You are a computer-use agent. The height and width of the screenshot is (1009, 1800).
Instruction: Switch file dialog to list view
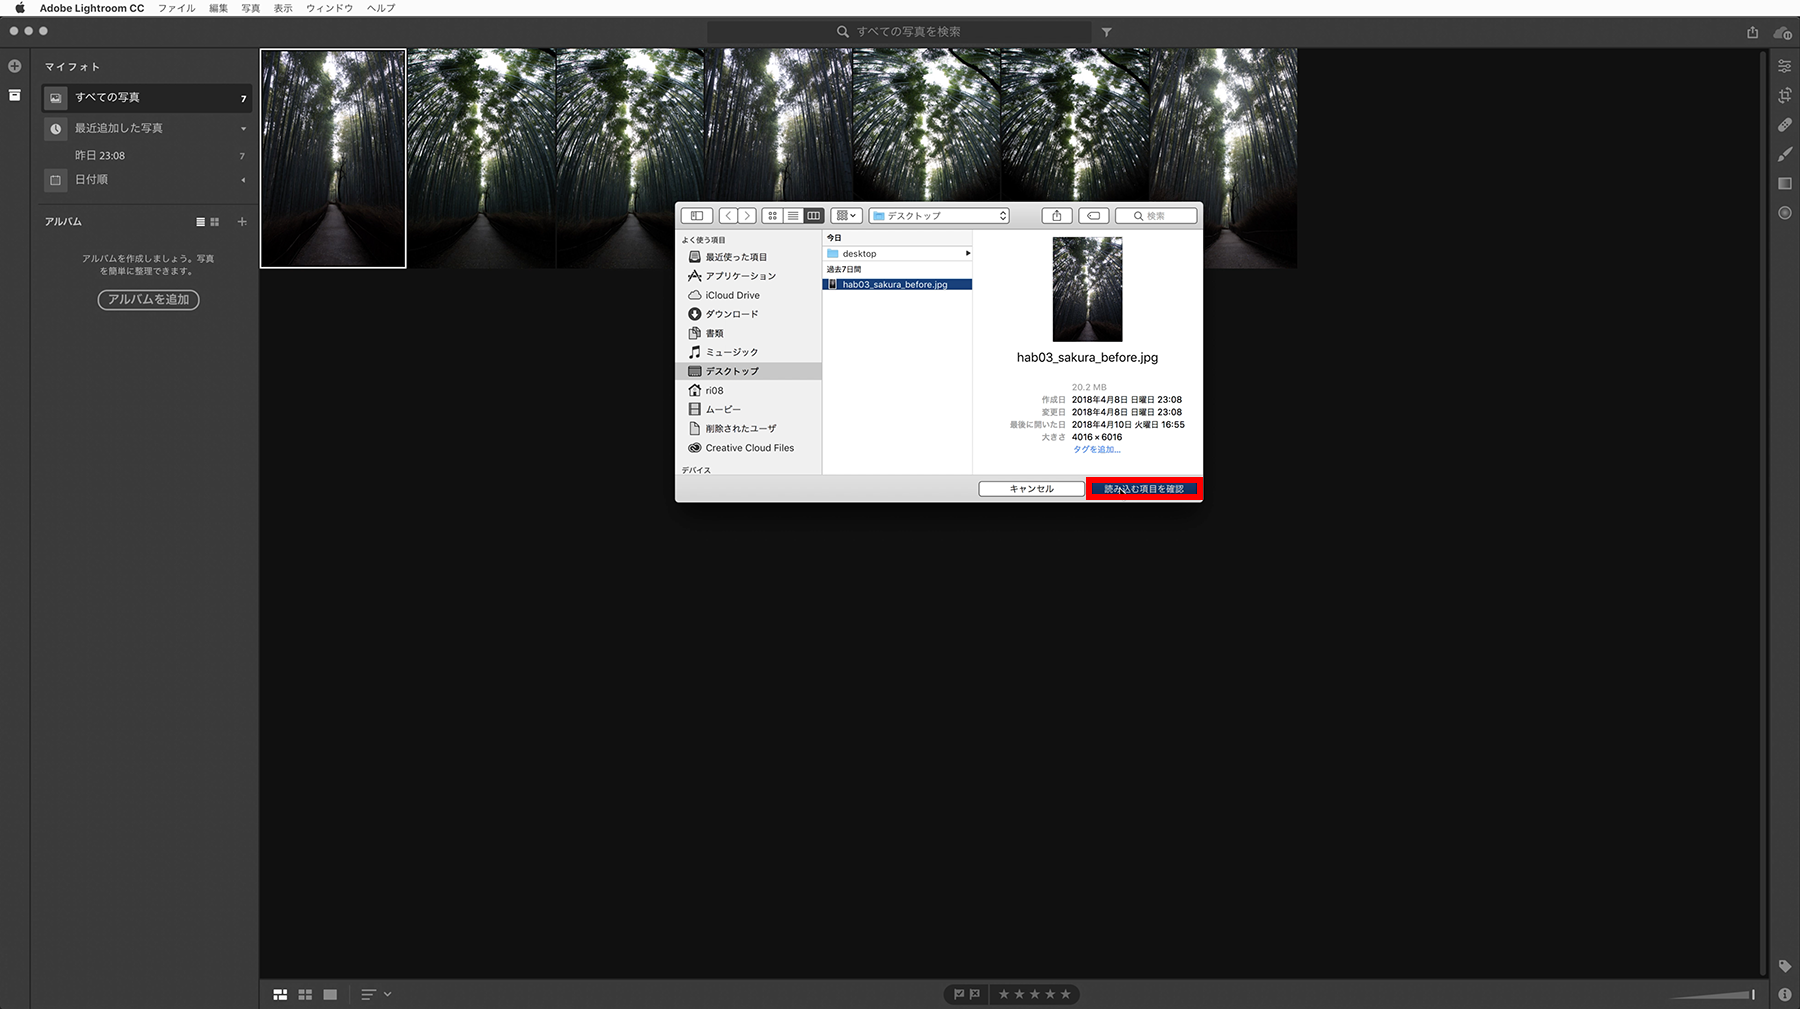tap(793, 216)
